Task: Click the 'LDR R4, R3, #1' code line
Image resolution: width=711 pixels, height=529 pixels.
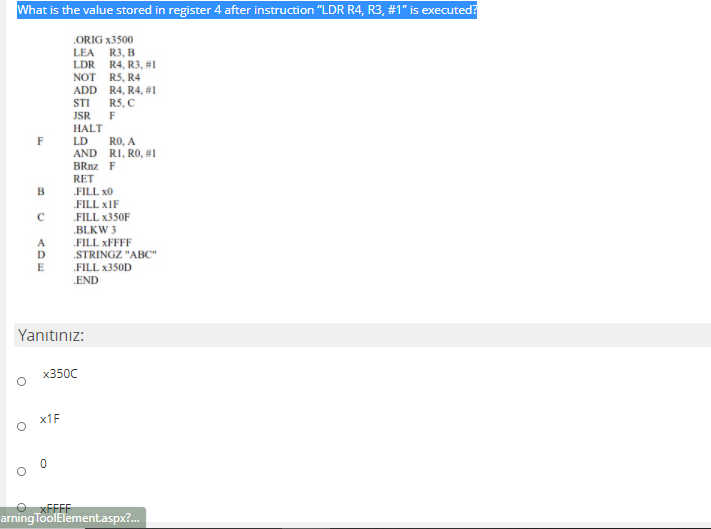Action: [x=115, y=65]
